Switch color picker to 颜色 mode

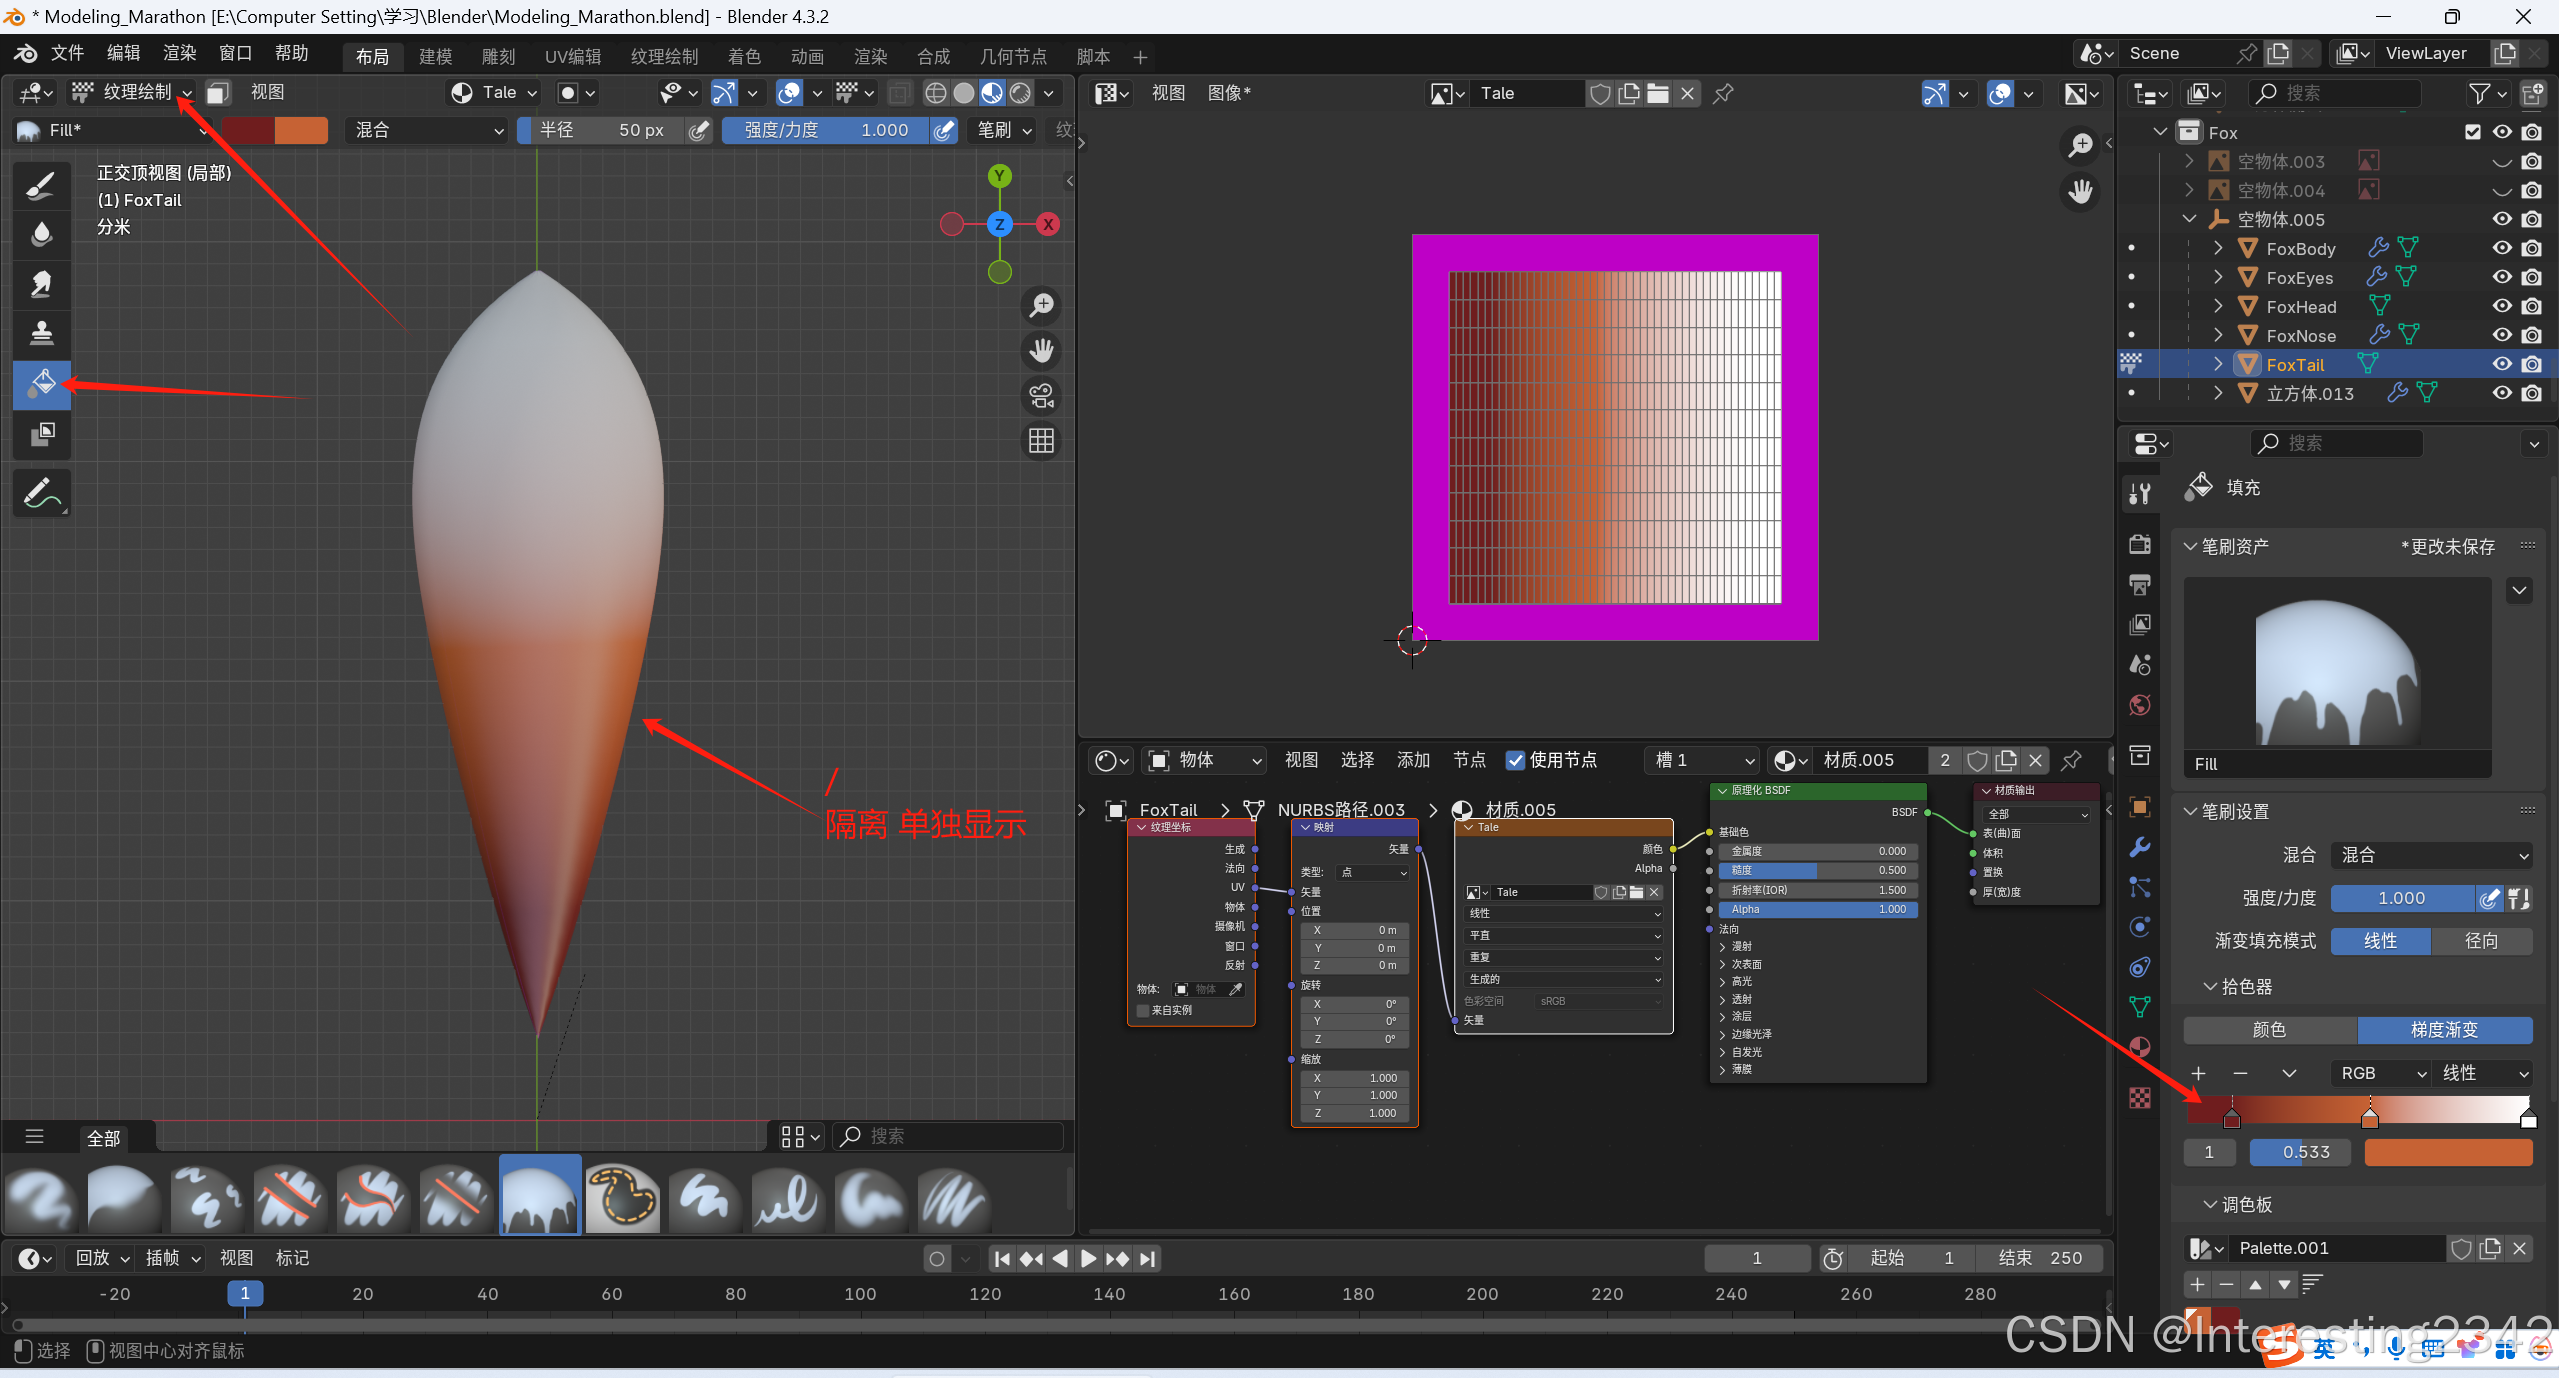click(2268, 1029)
